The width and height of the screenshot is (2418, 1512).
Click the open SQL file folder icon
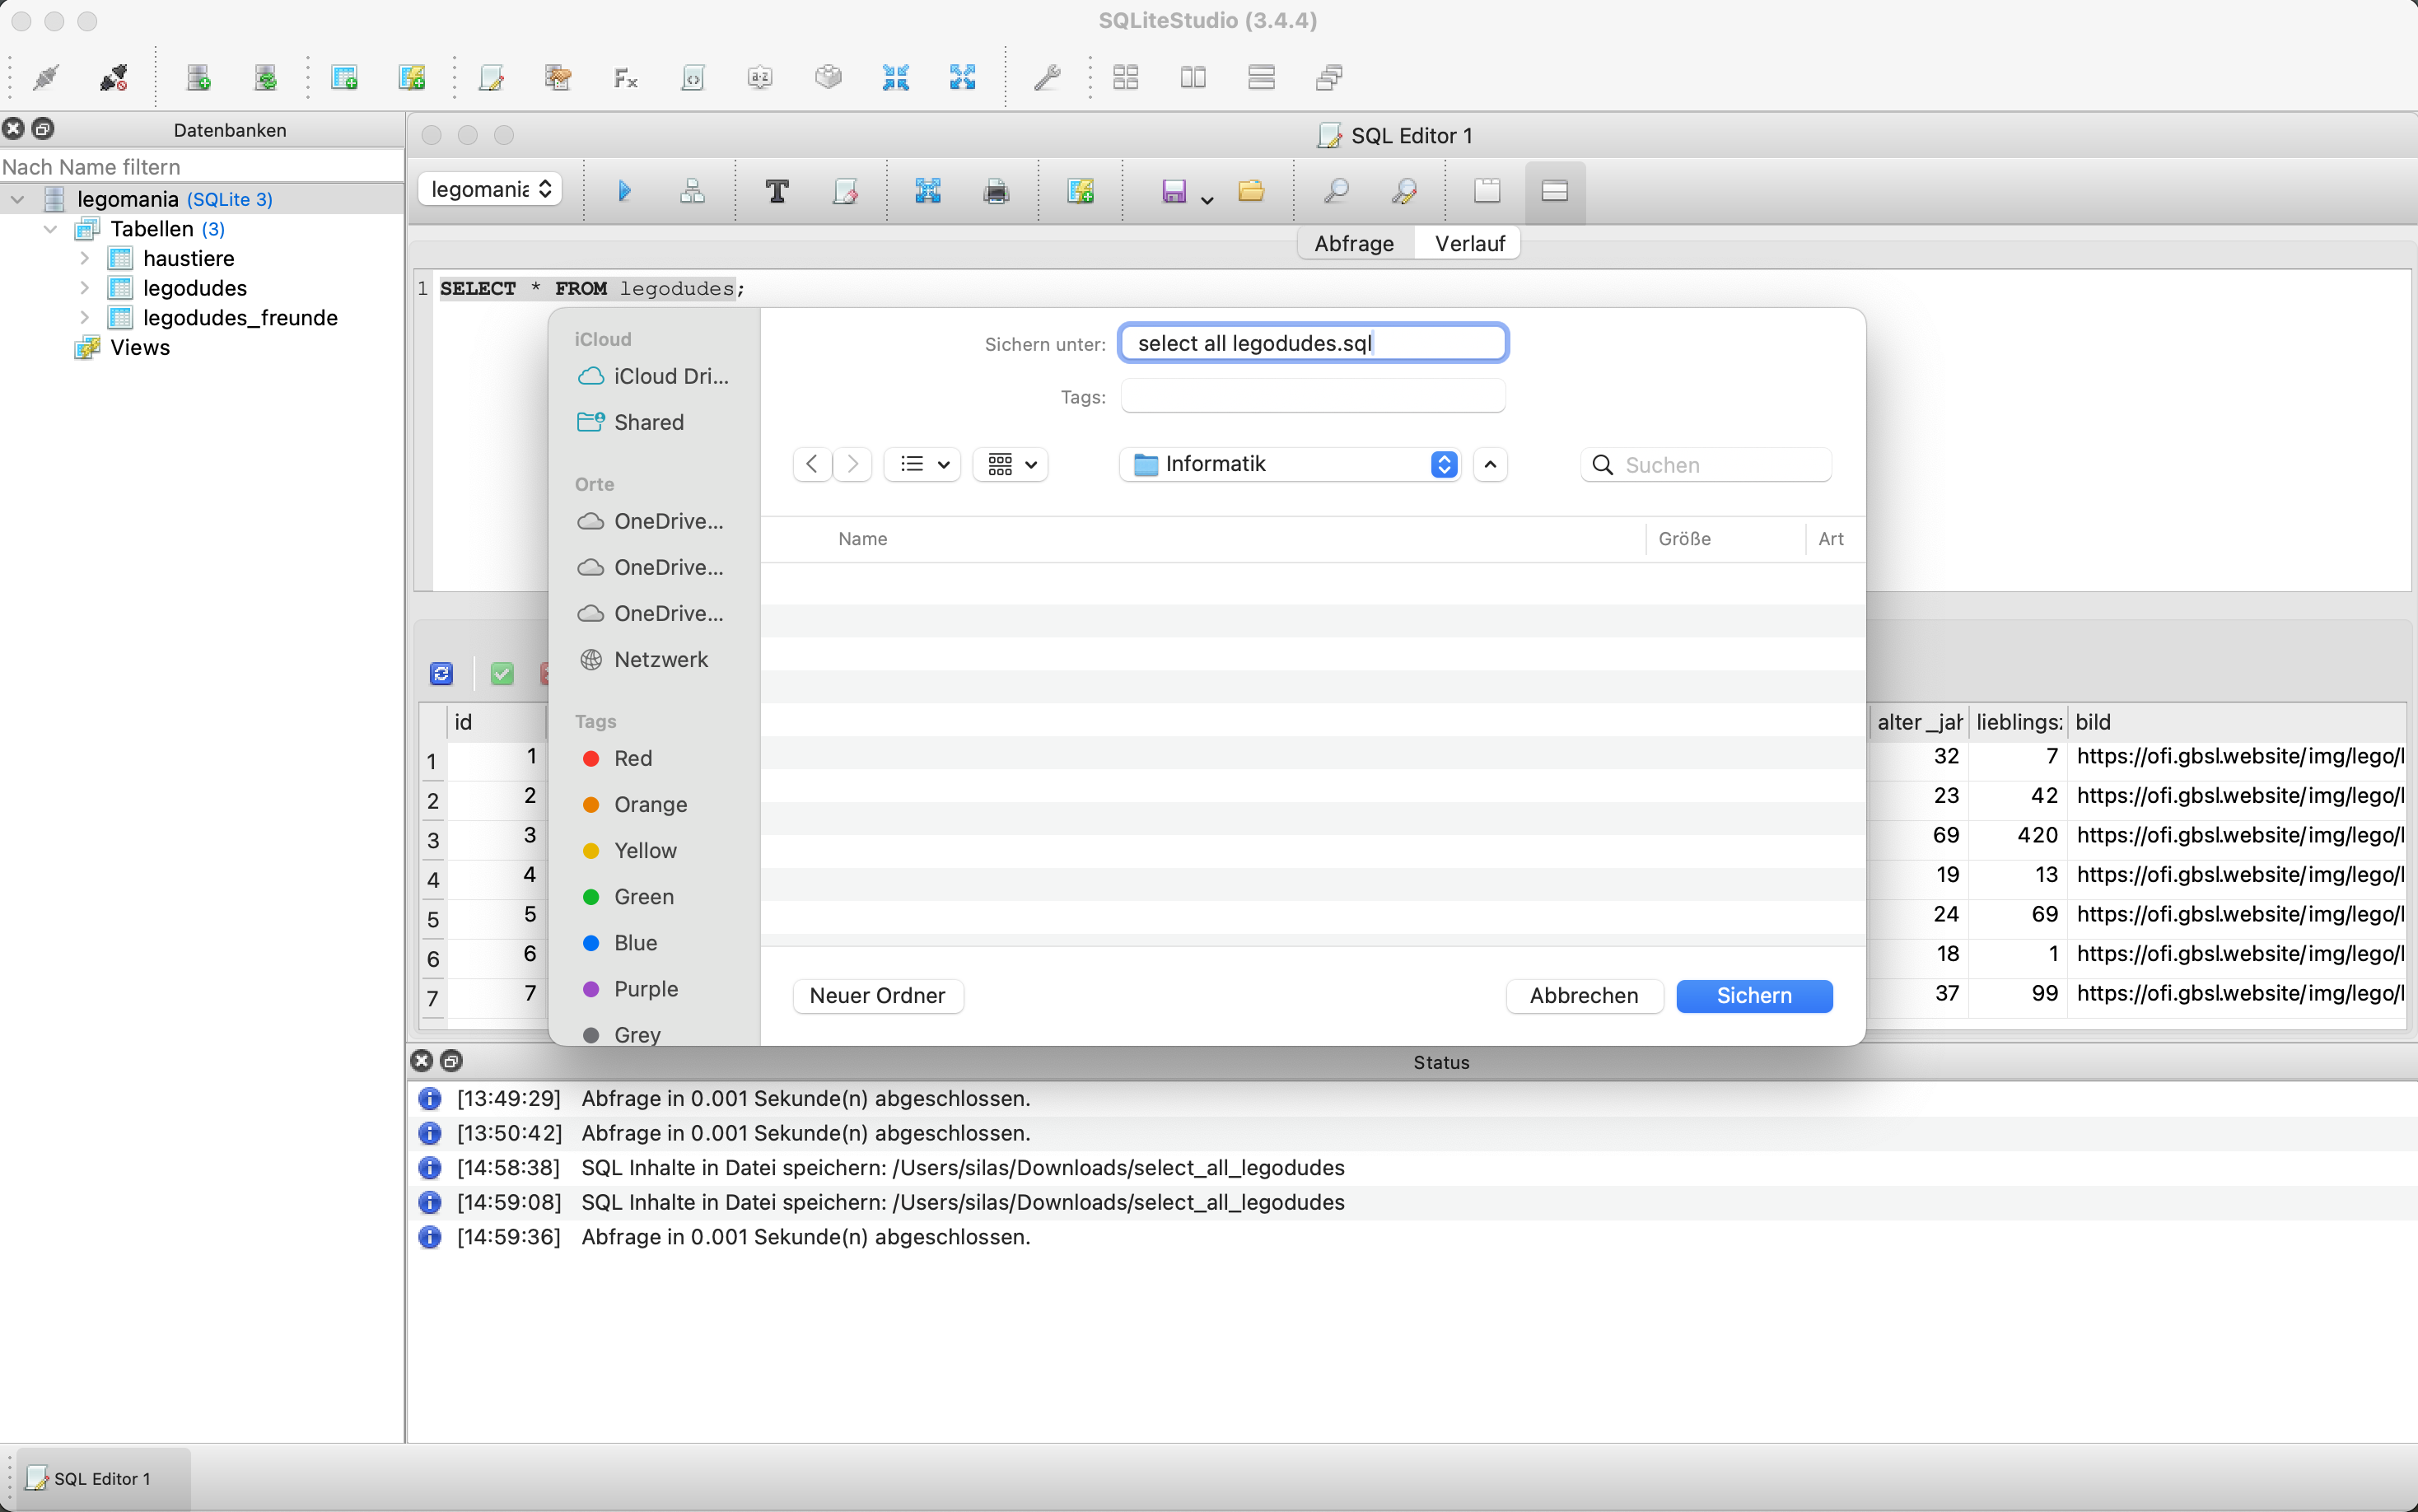click(1250, 190)
